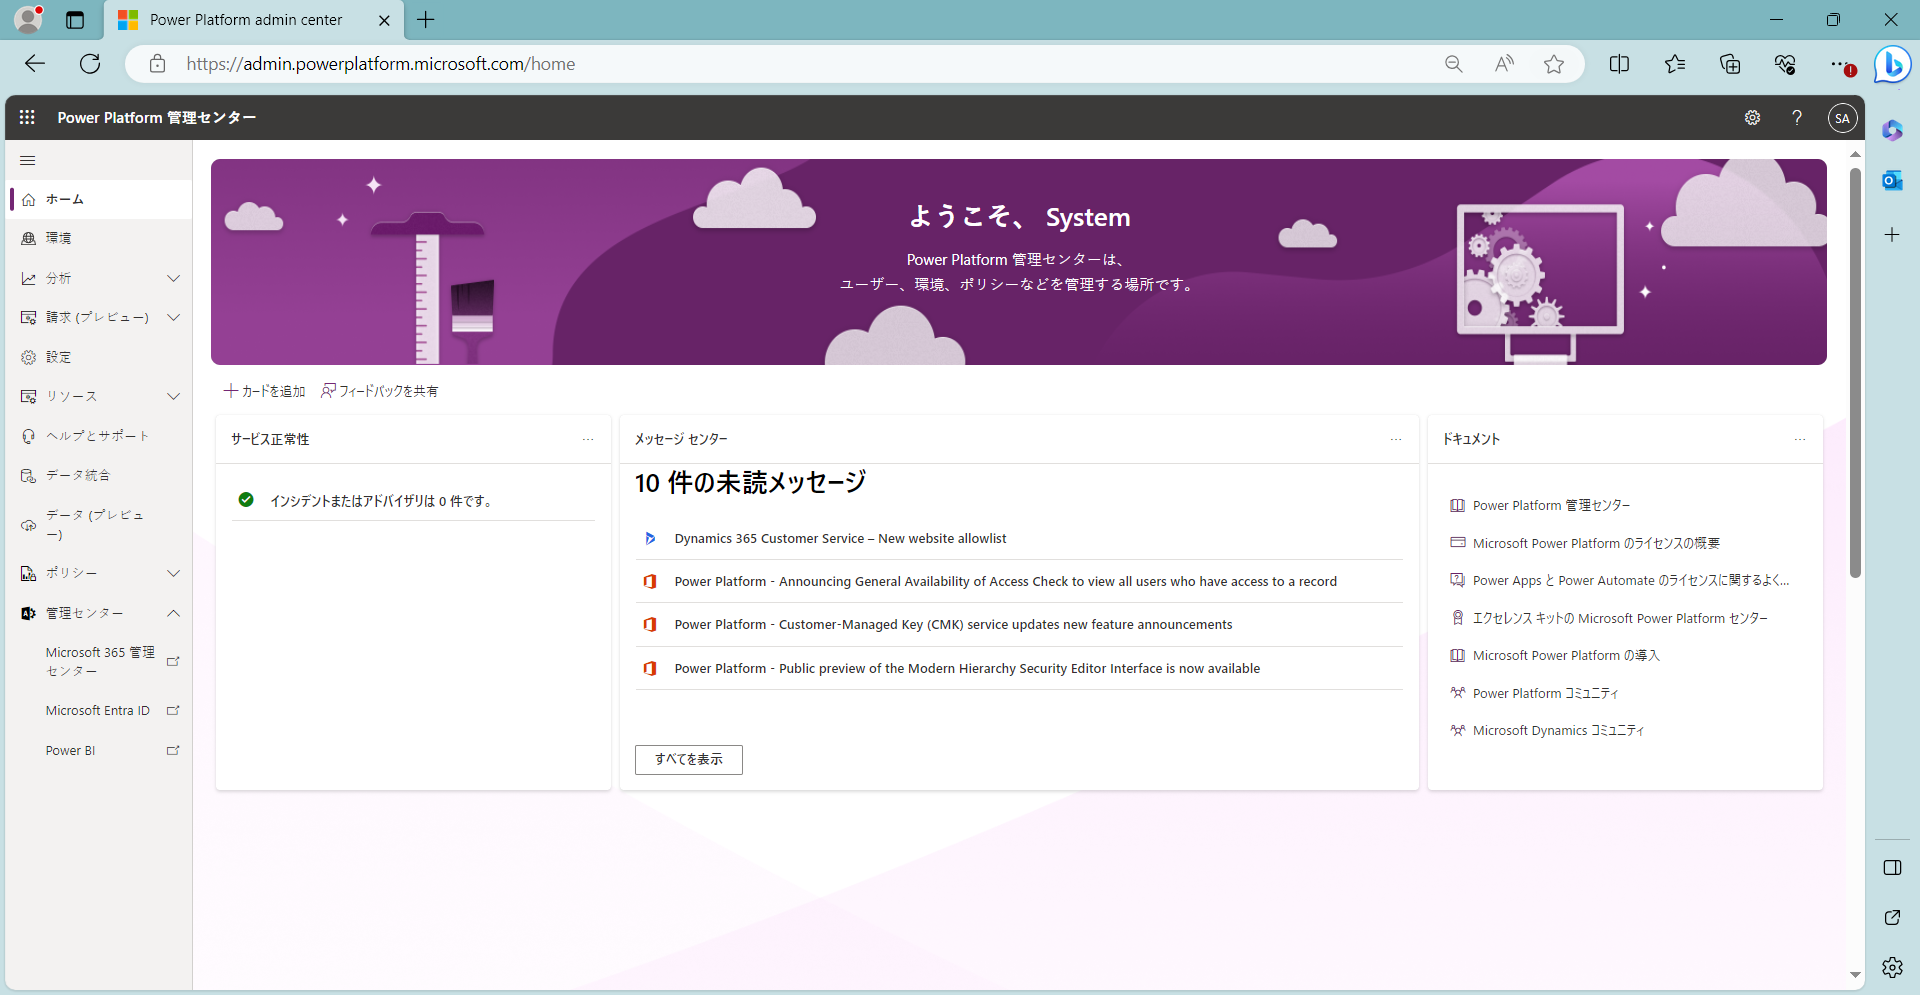Expand the 分析 section chevron
The width and height of the screenshot is (1920, 995).
(173, 278)
